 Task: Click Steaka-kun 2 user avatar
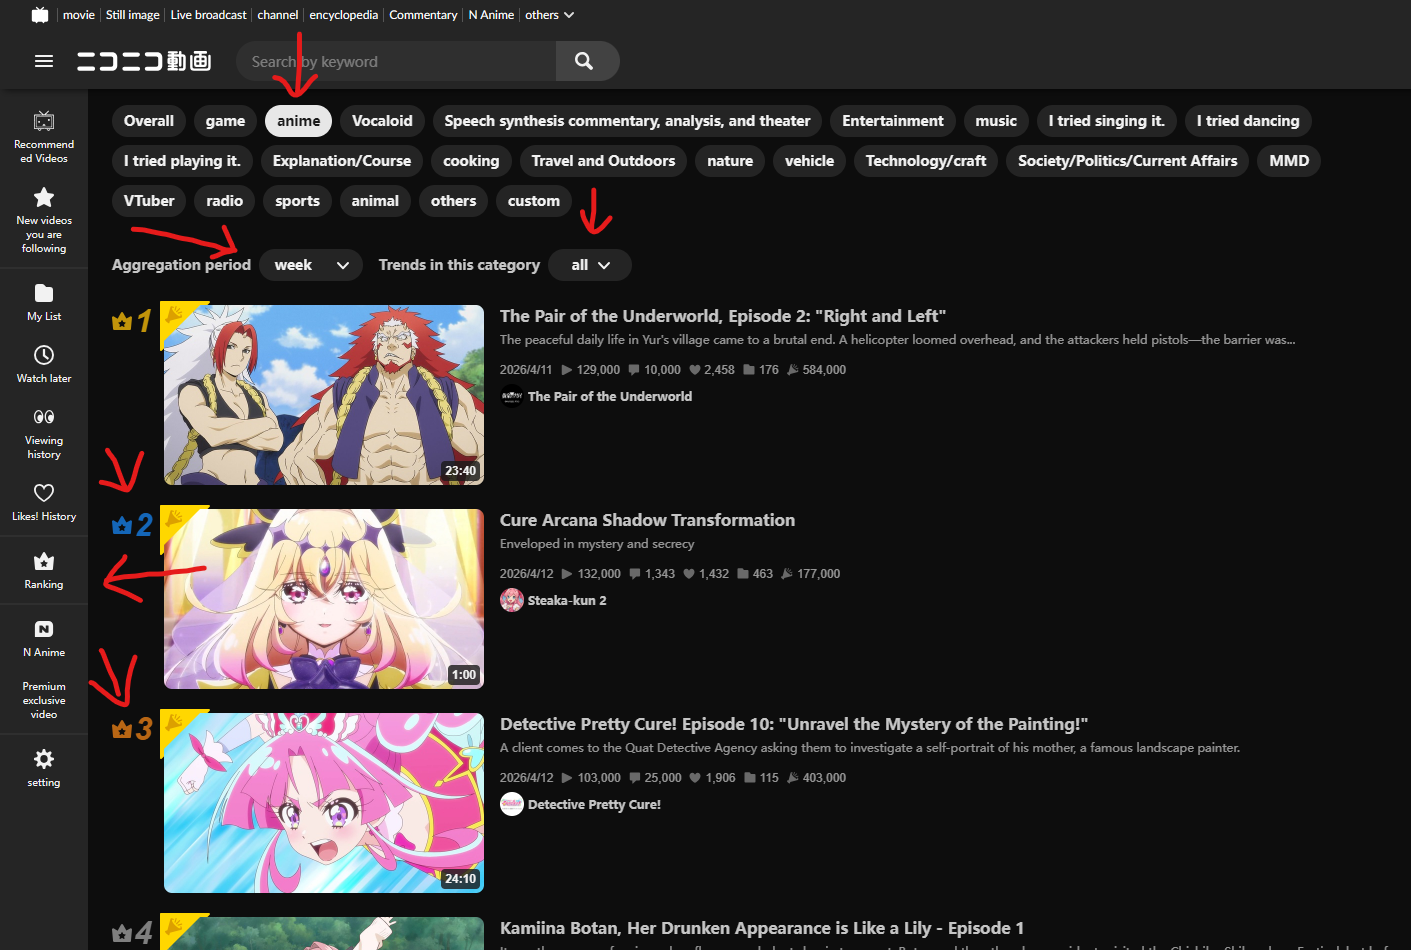point(512,600)
